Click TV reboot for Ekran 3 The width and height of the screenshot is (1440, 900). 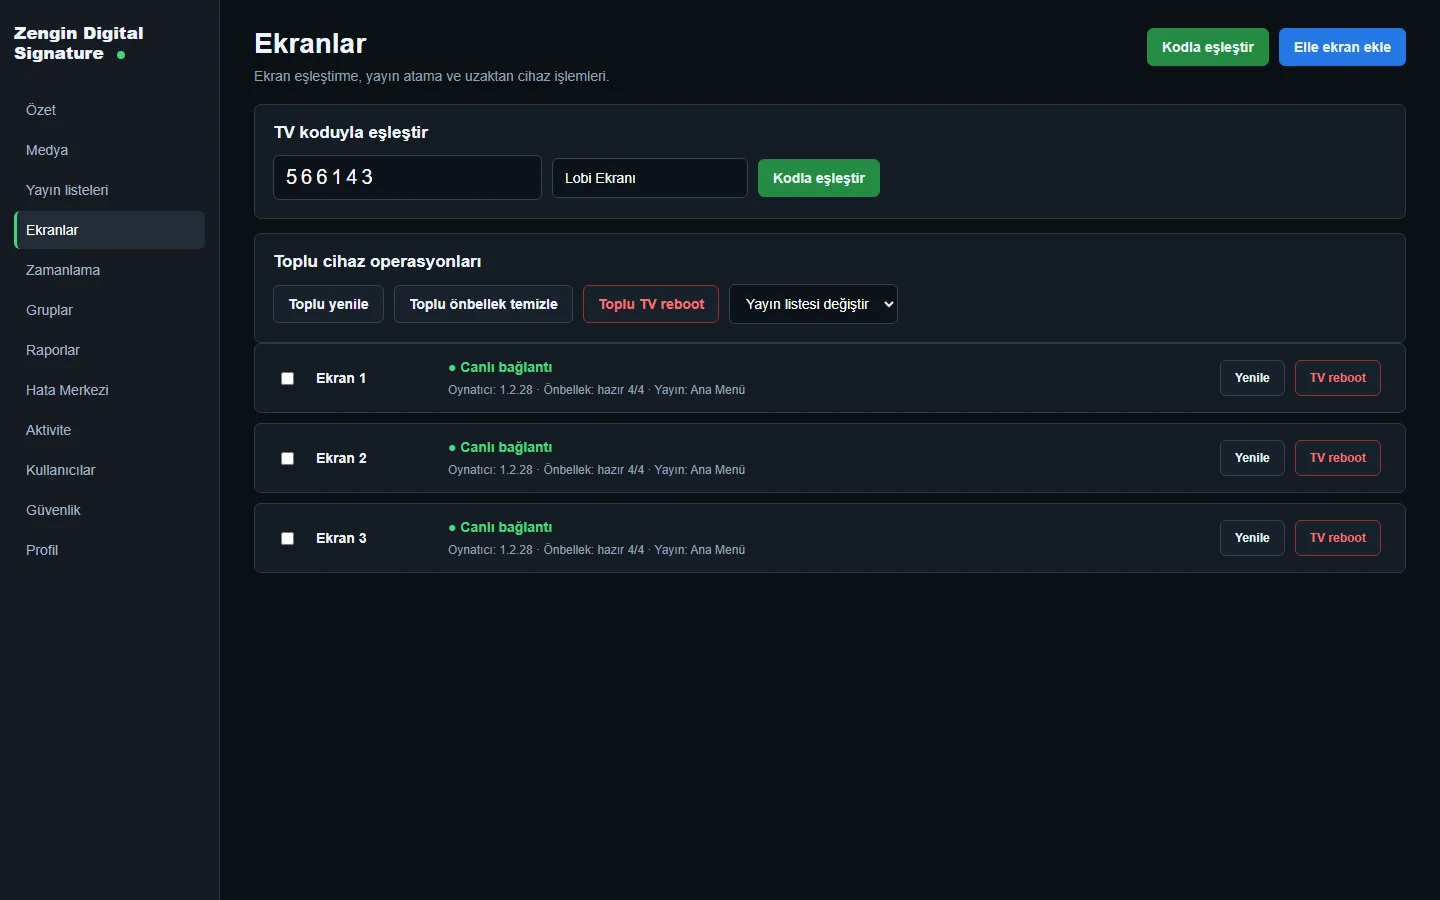coord(1338,538)
